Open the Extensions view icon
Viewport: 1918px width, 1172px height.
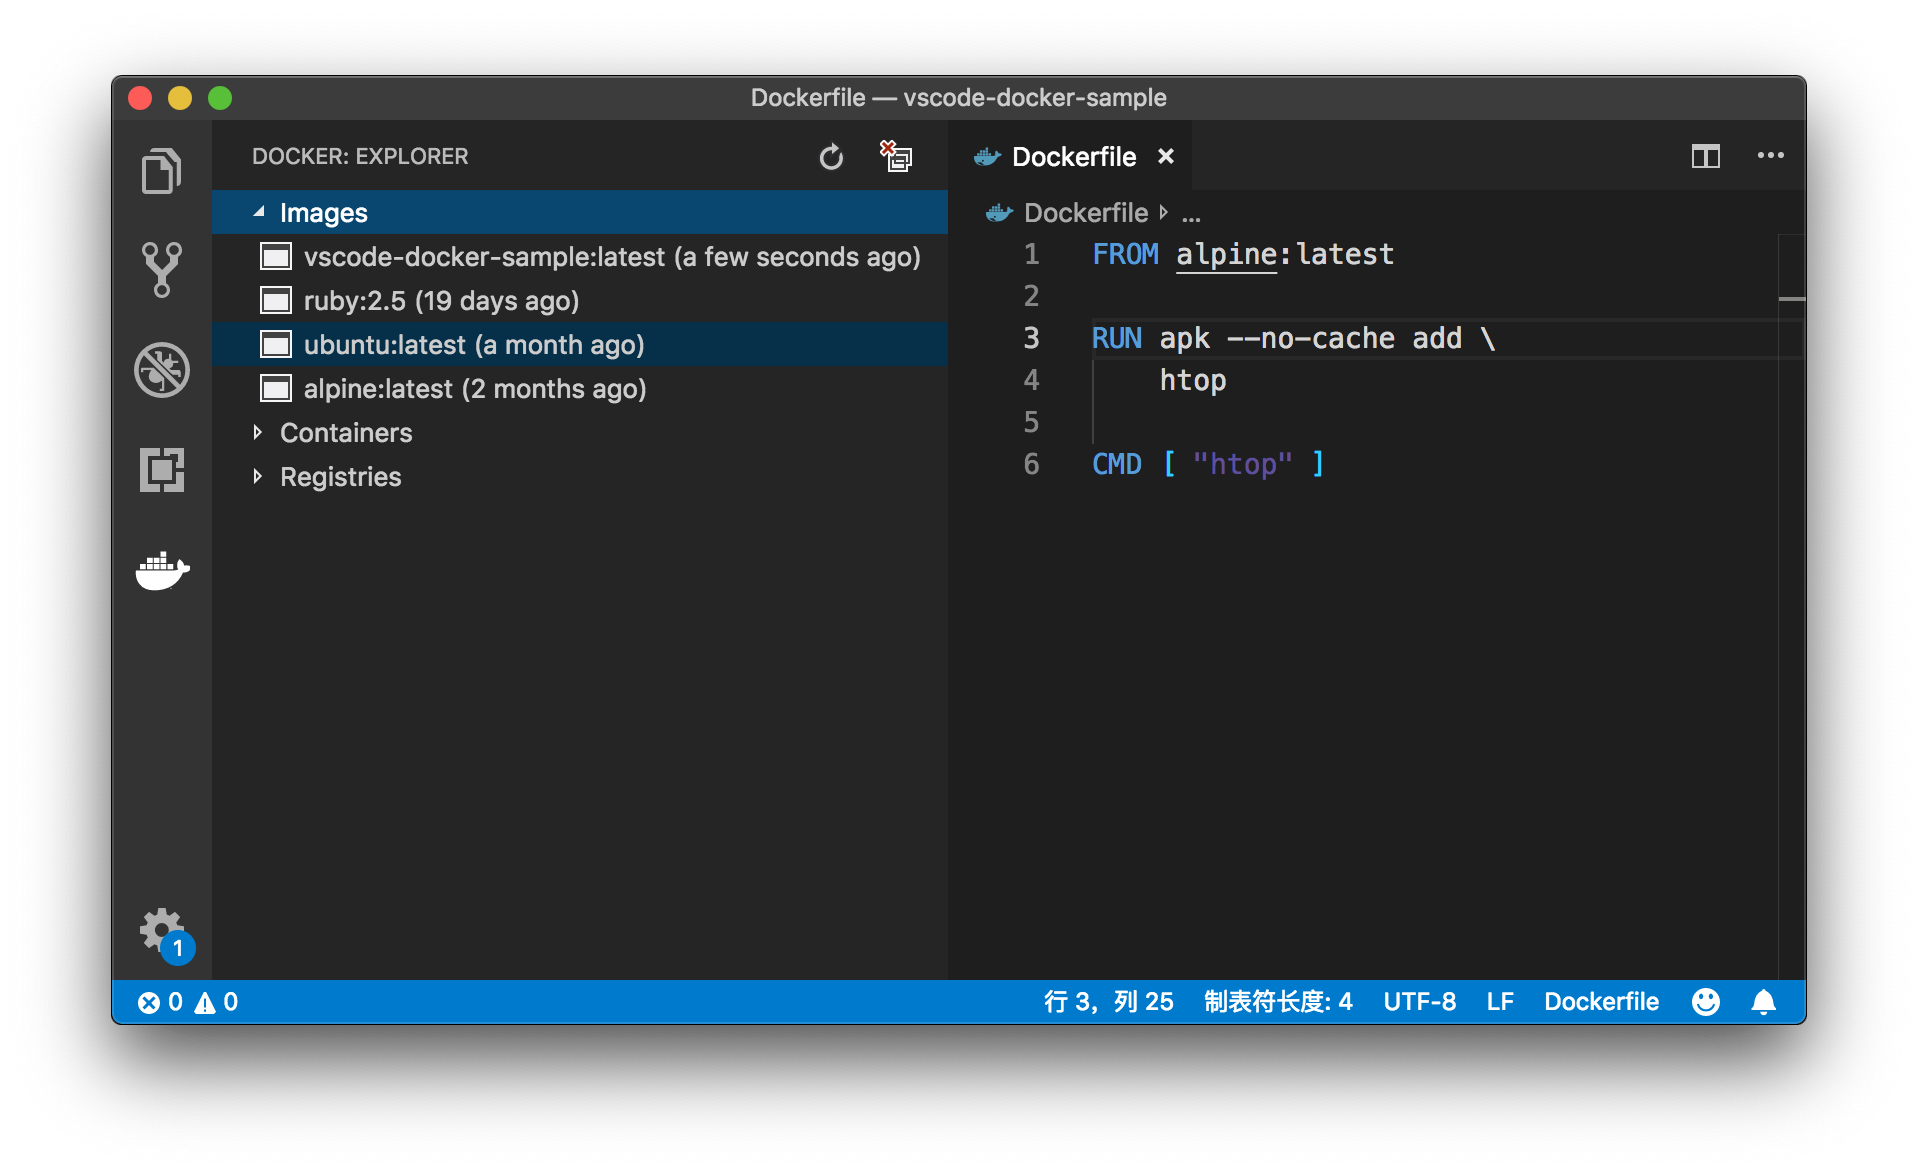161,470
